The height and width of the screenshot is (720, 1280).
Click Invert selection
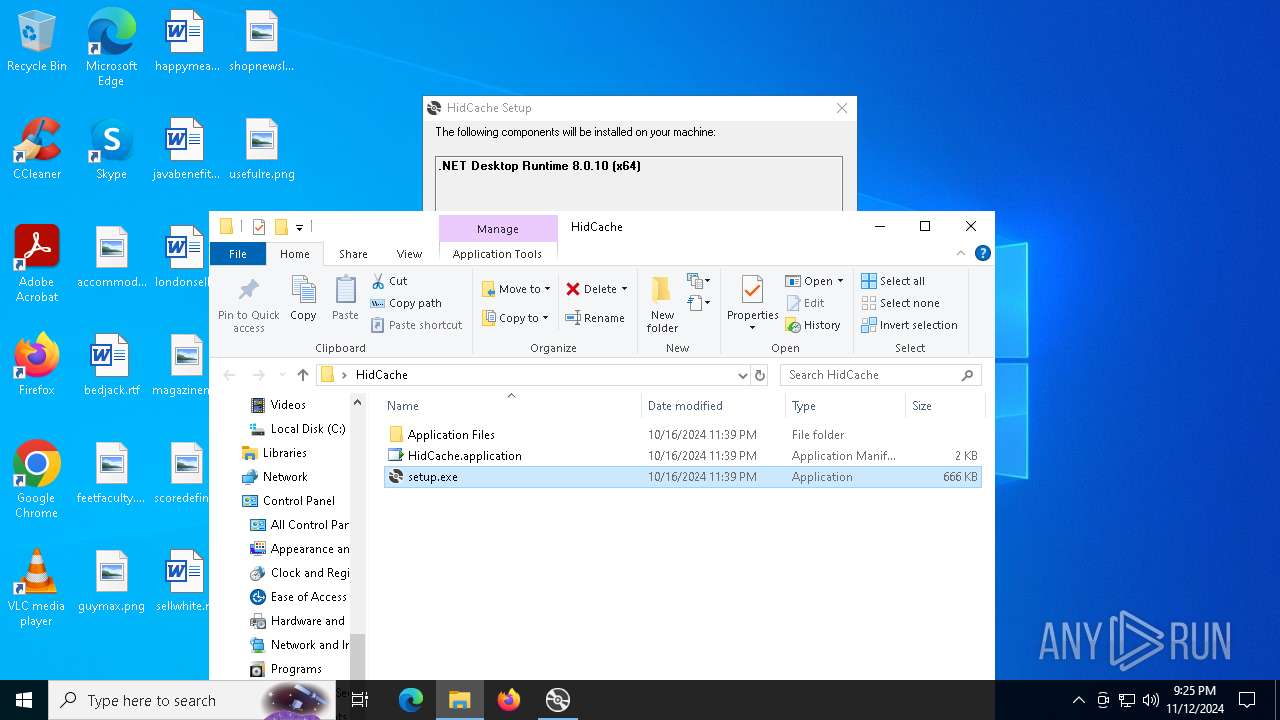click(909, 325)
